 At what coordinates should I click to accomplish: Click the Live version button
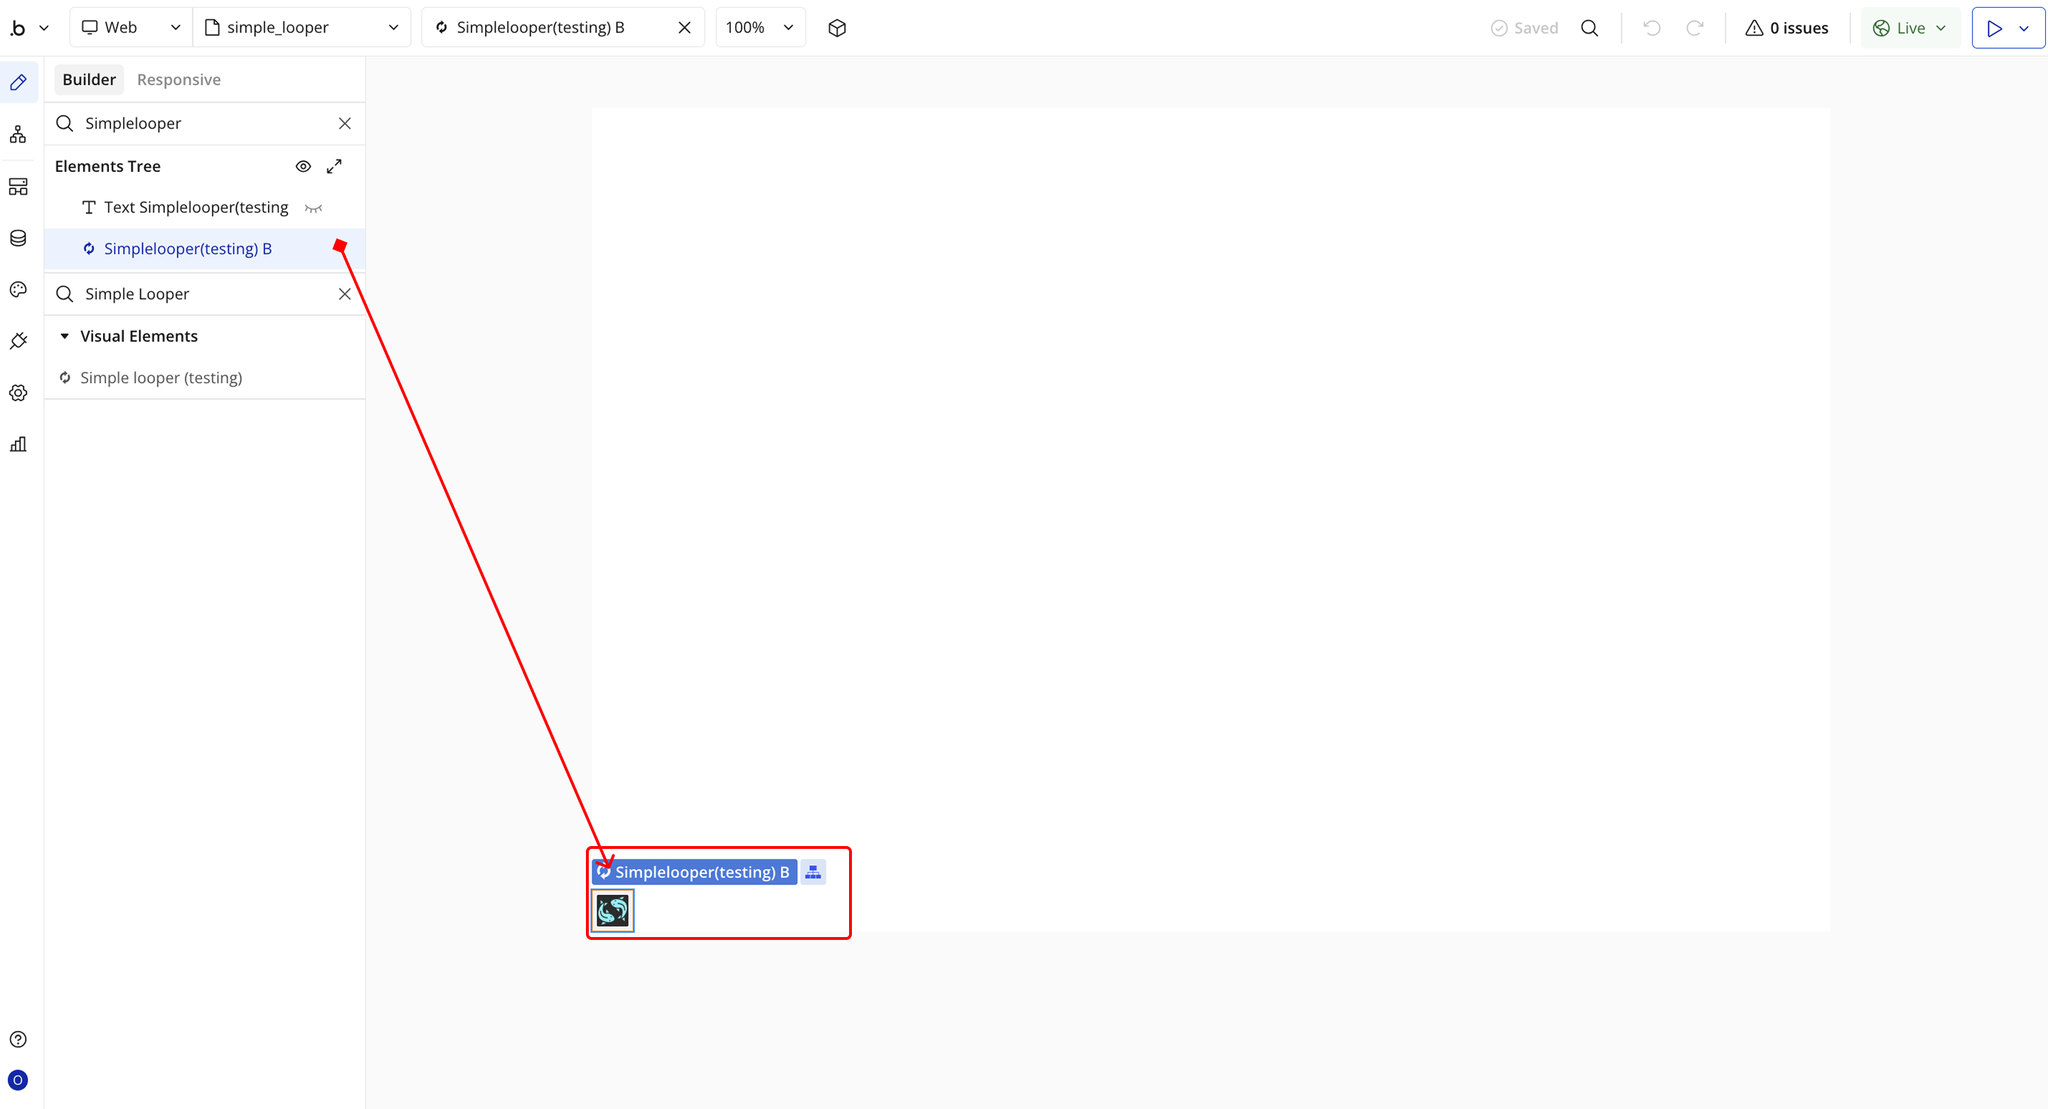point(1909,28)
